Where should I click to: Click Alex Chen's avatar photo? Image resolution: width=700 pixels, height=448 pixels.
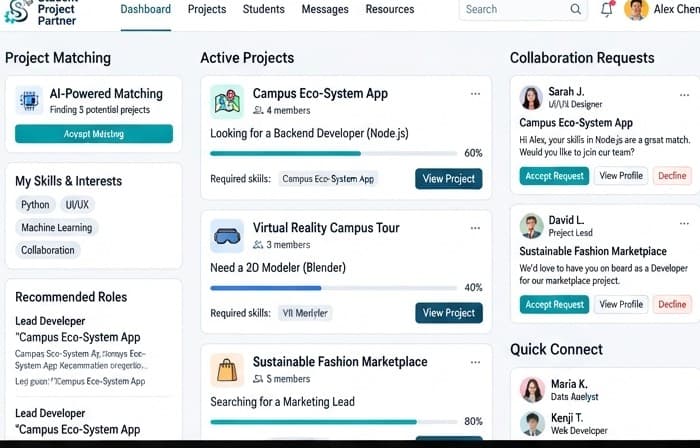pos(636,9)
